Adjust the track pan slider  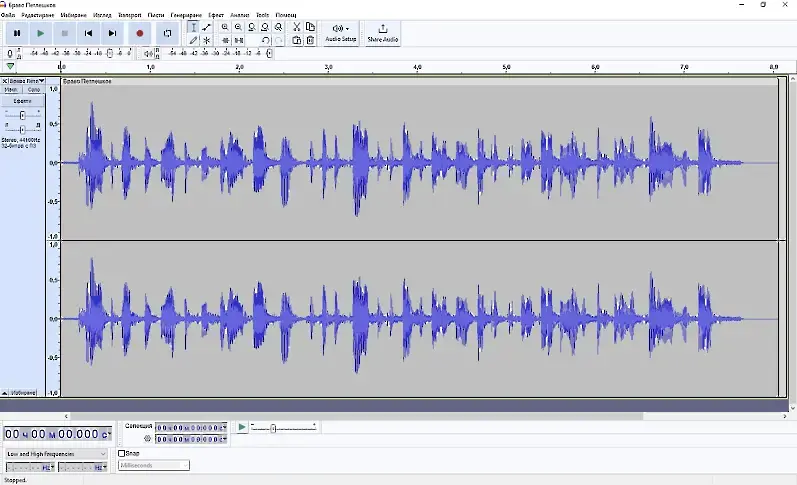(x=22, y=130)
